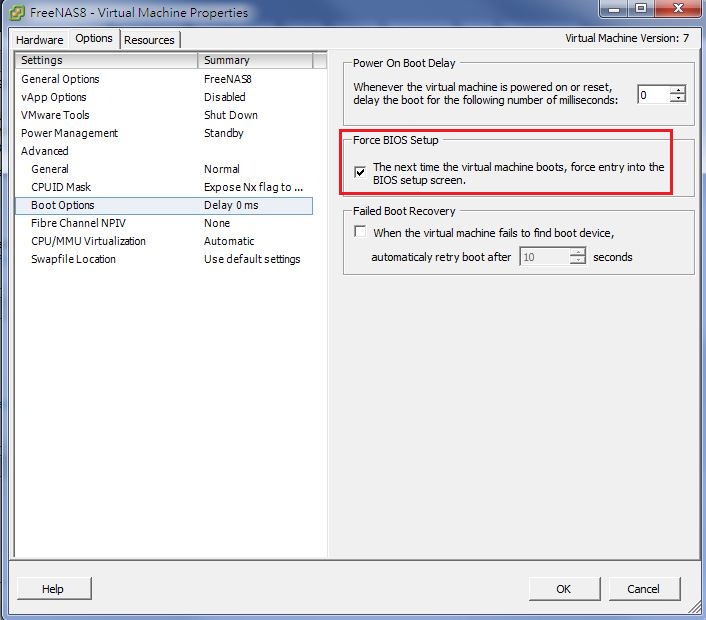Click 'Disabled' vApp summary value

pyautogui.click(x=225, y=97)
